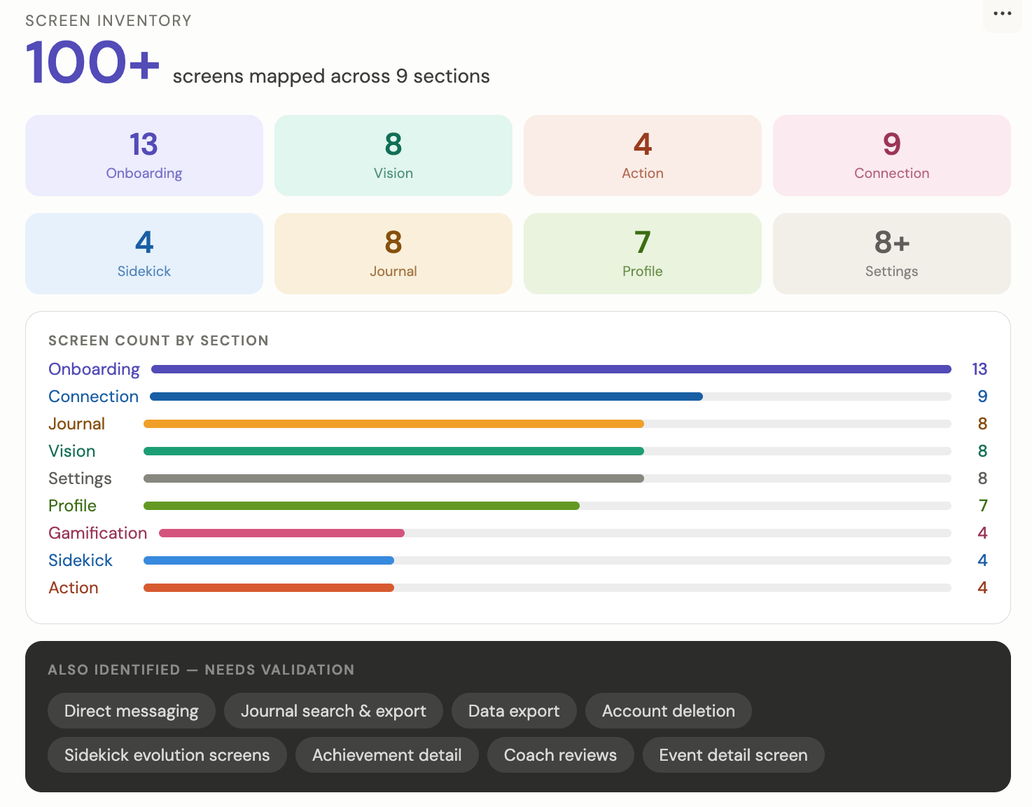Click the Vision label in the chart
Screen dimensions: 1032x807
[x=72, y=451]
